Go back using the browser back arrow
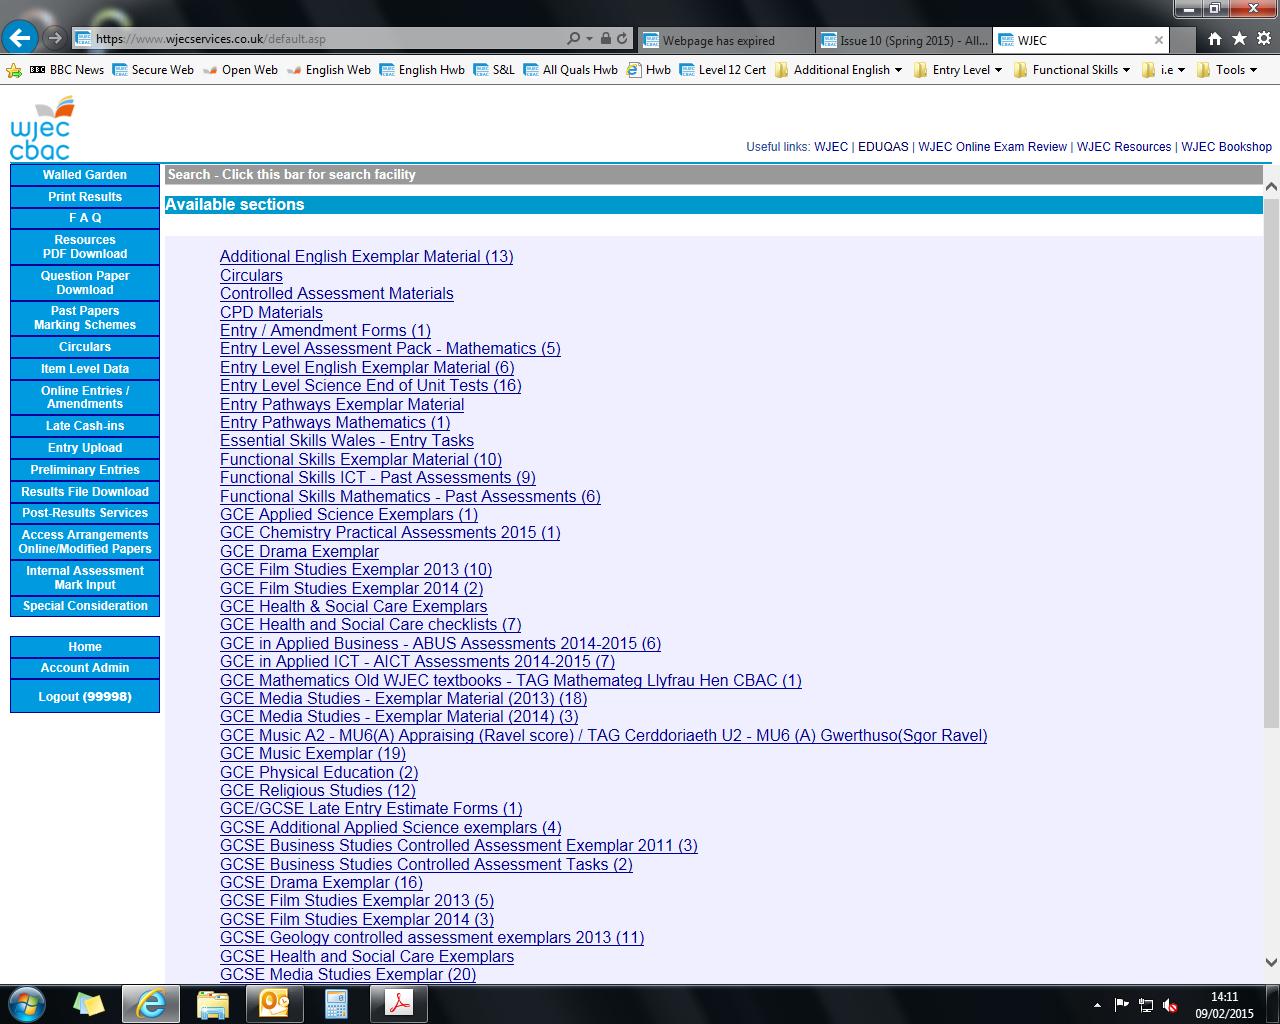 pyautogui.click(x=20, y=38)
